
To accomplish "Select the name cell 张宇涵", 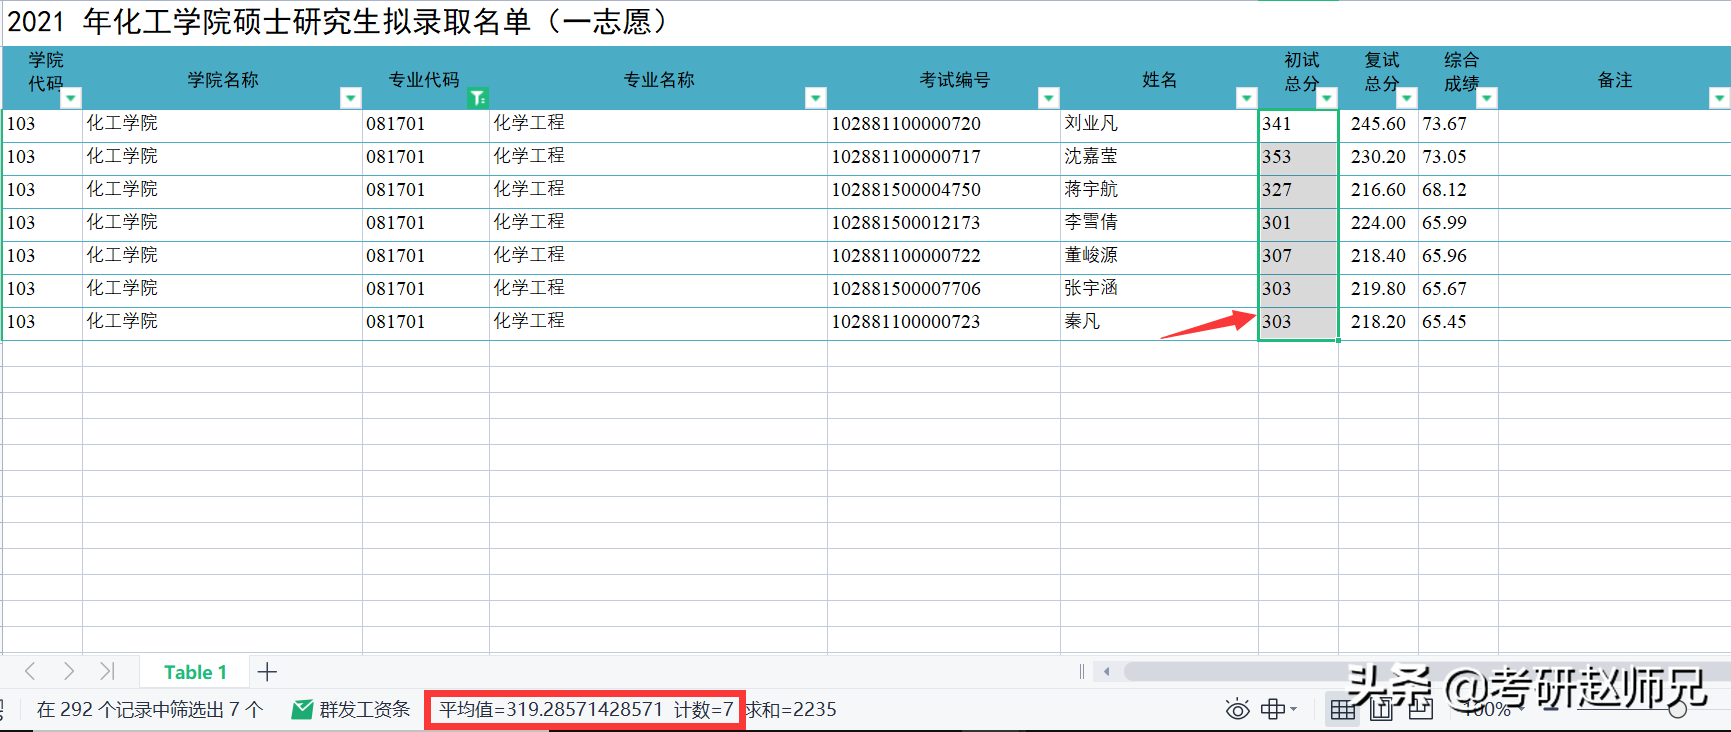I will coord(1159,289).
